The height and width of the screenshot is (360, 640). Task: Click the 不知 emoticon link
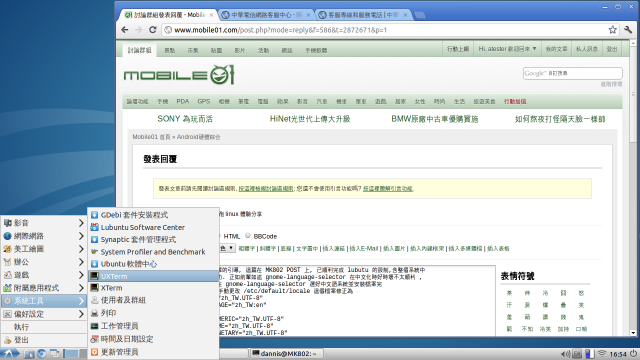point(527,329)
